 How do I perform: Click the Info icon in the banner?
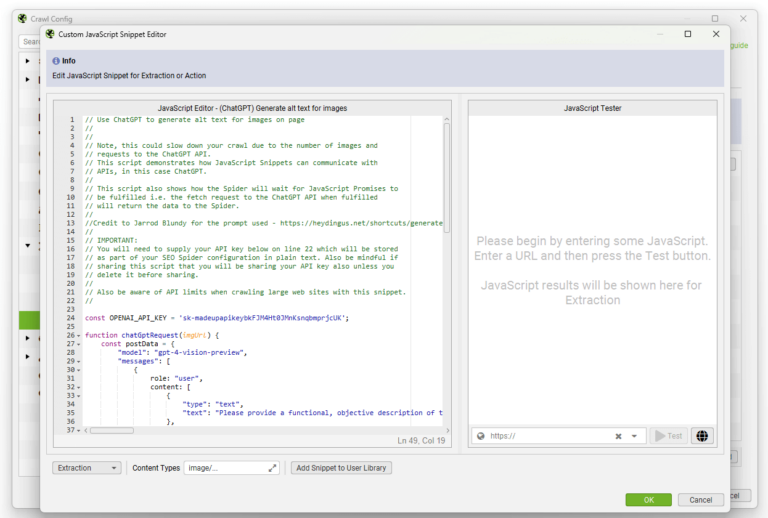click(56, 61)
